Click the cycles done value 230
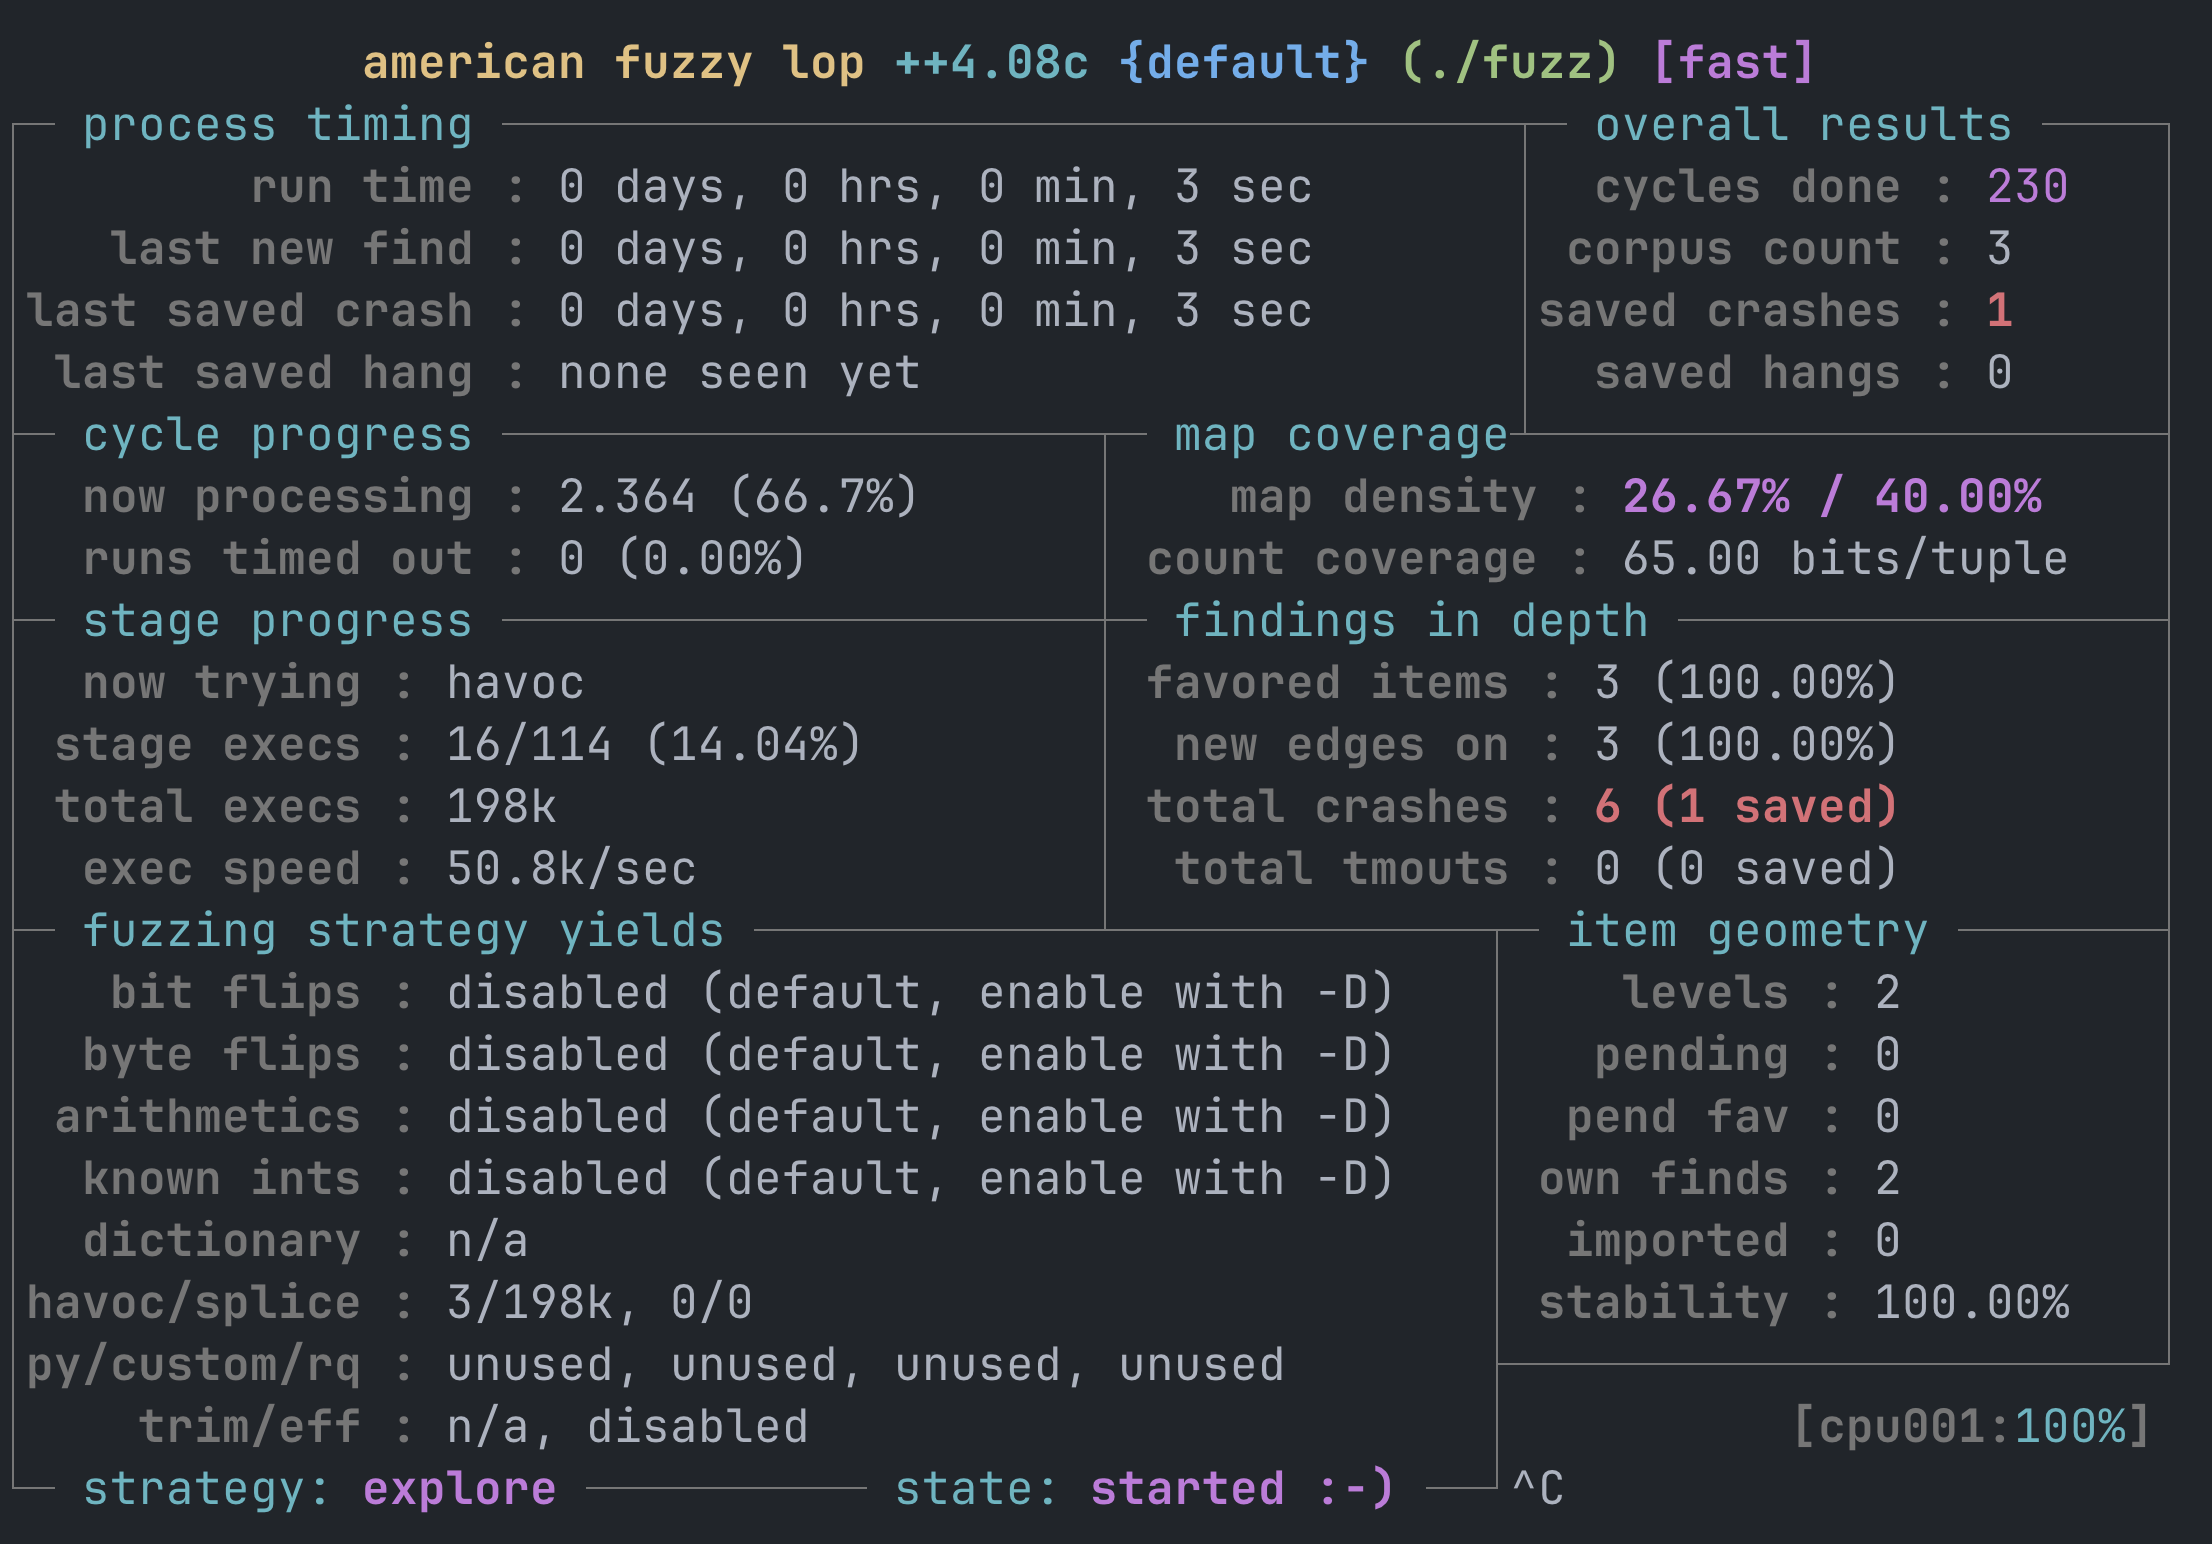 (2026, 188)
